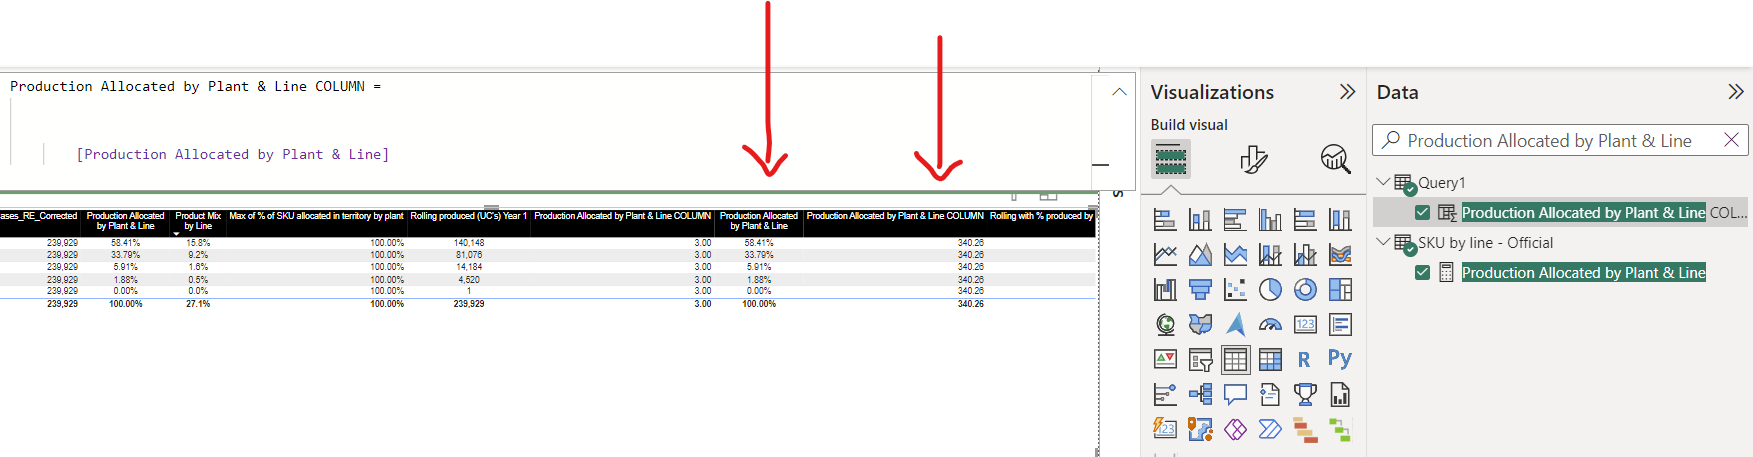Clear the Data pane search text
1753x457 pixels.
1731,140
